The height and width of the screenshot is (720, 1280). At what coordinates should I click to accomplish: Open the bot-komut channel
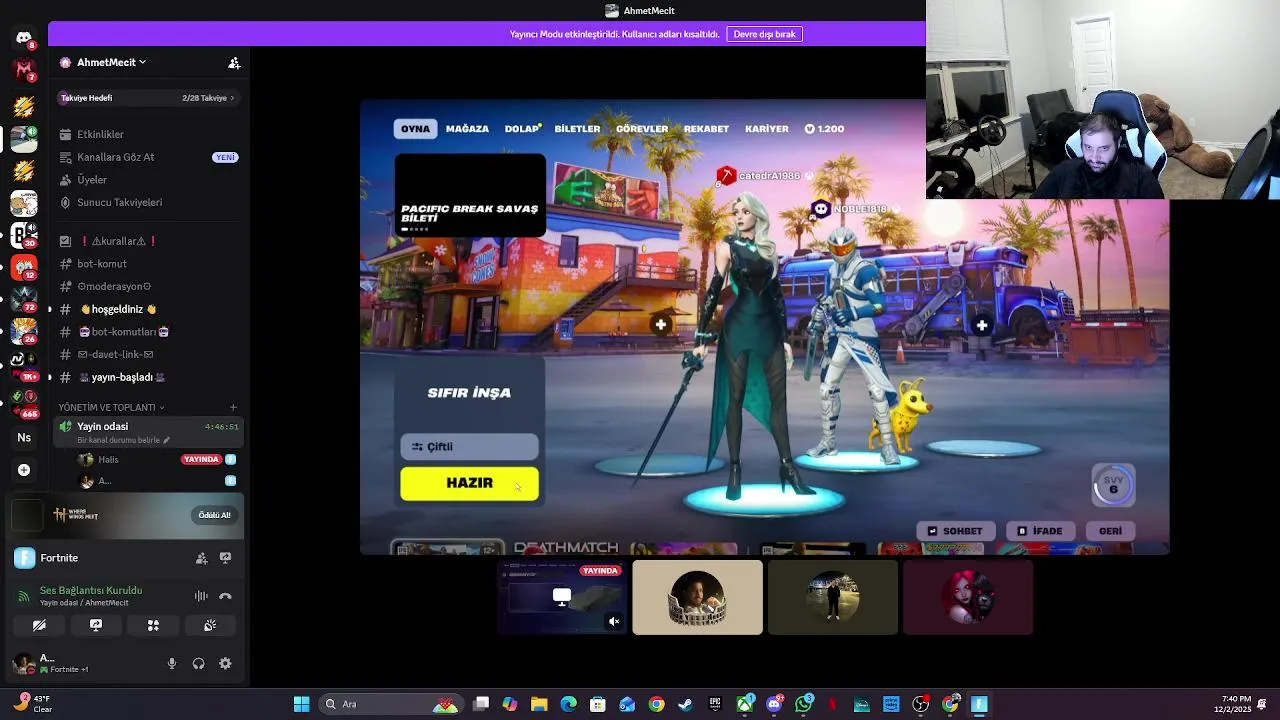coord(148,264)
